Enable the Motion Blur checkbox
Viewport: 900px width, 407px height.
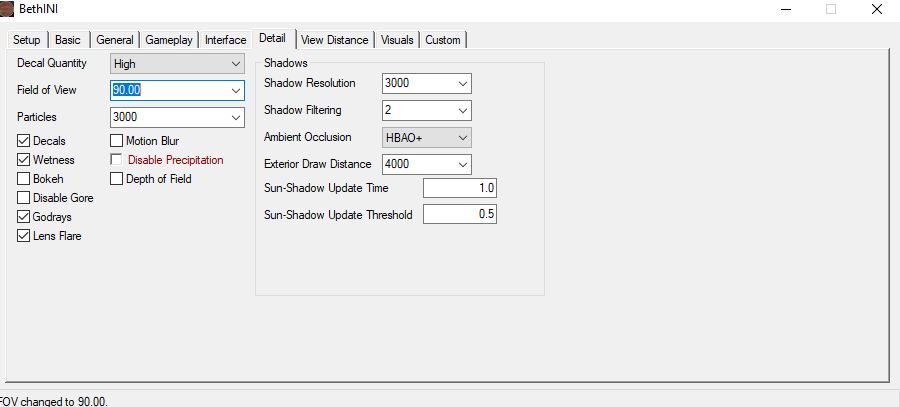pos(117,141)
